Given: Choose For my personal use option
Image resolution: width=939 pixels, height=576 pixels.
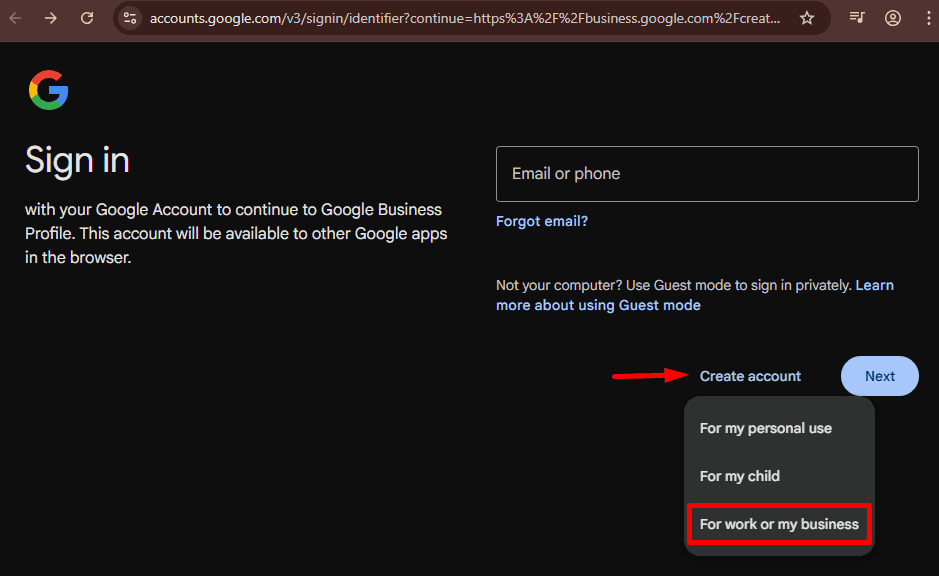Looking at the screenshot, I should pos(765,428).
